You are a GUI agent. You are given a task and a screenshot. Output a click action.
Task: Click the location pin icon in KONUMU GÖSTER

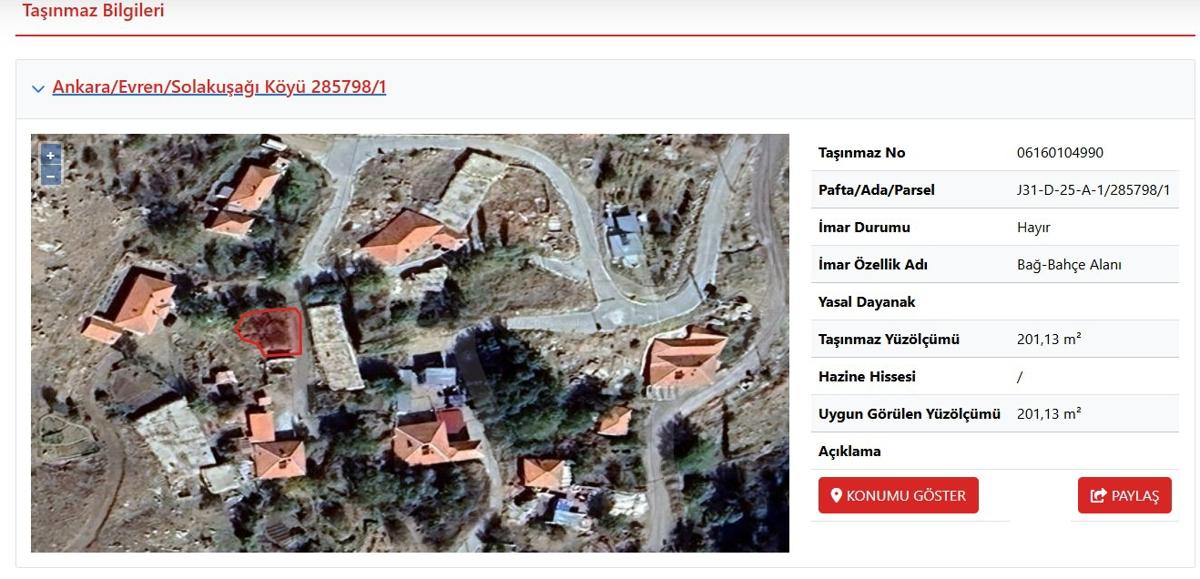coord(836,495)
